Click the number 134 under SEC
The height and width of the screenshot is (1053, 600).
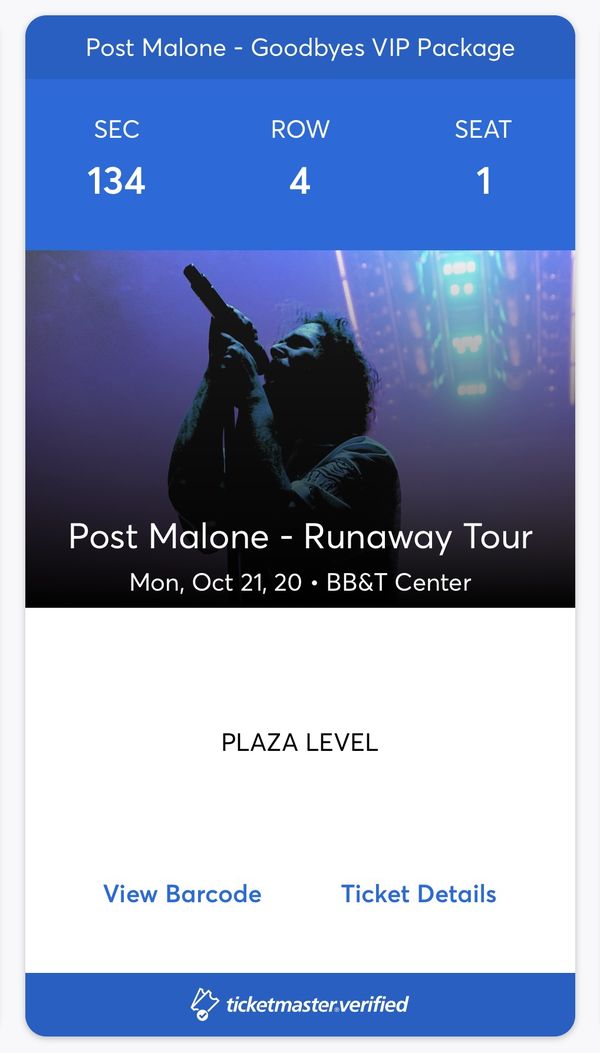117,181
